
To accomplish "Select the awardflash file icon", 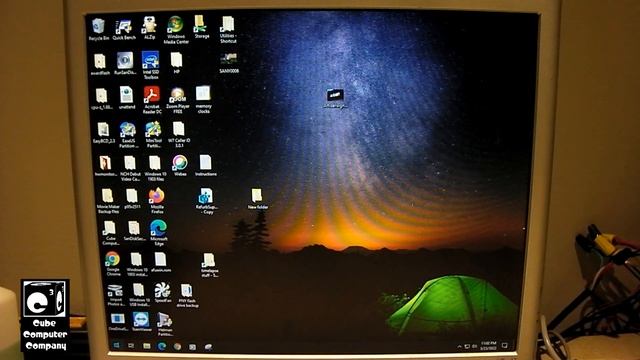I will click(100, 64).
